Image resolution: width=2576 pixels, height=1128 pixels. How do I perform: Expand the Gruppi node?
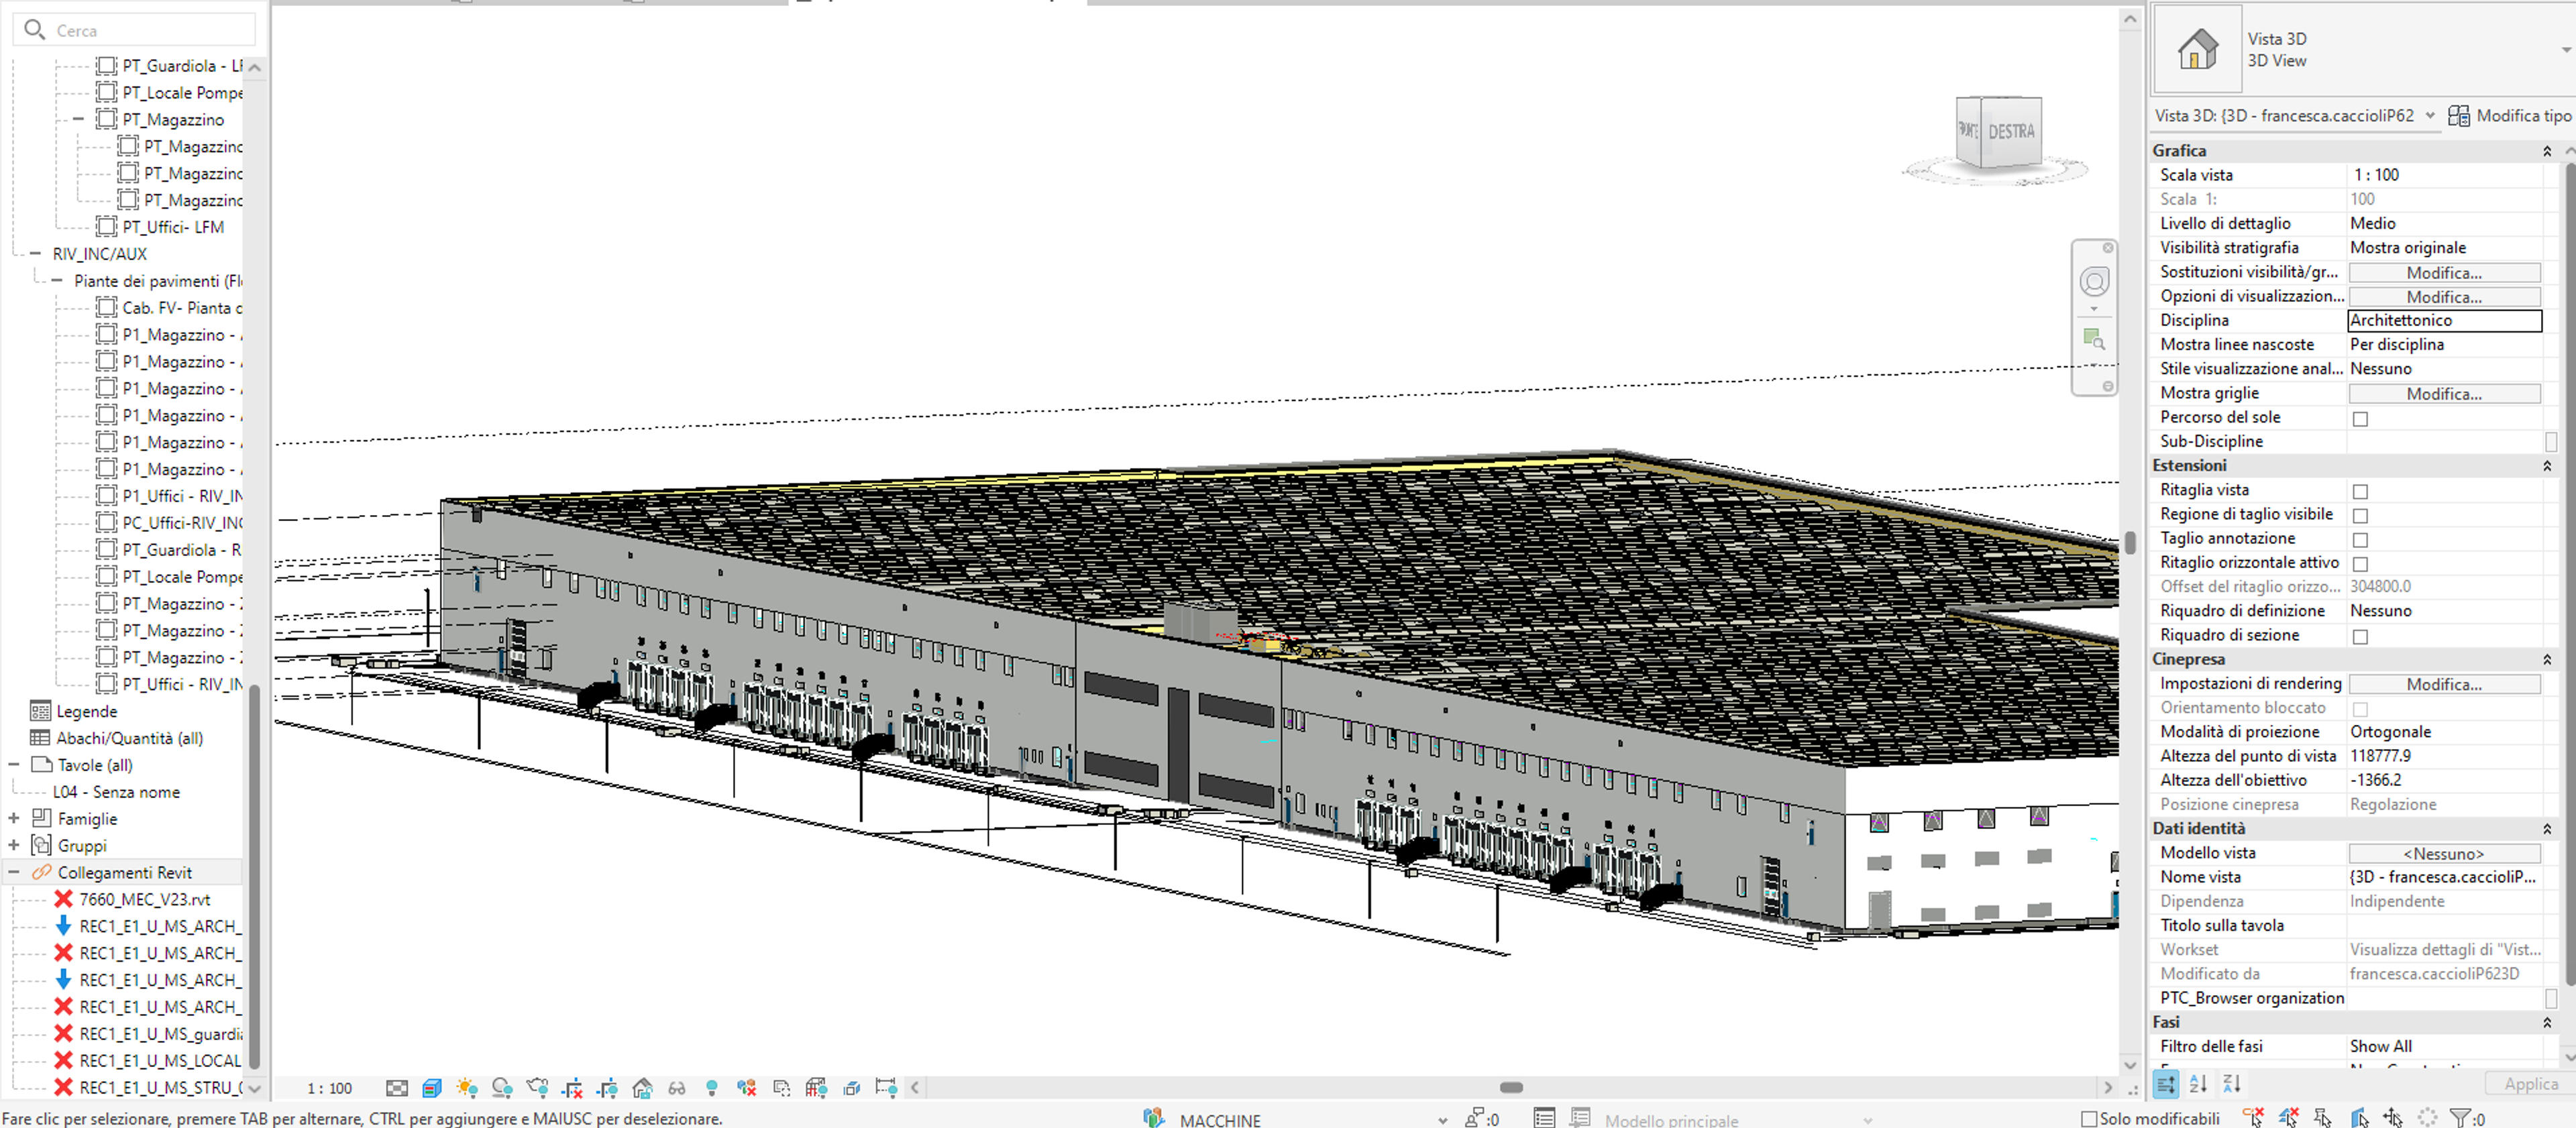14,846
